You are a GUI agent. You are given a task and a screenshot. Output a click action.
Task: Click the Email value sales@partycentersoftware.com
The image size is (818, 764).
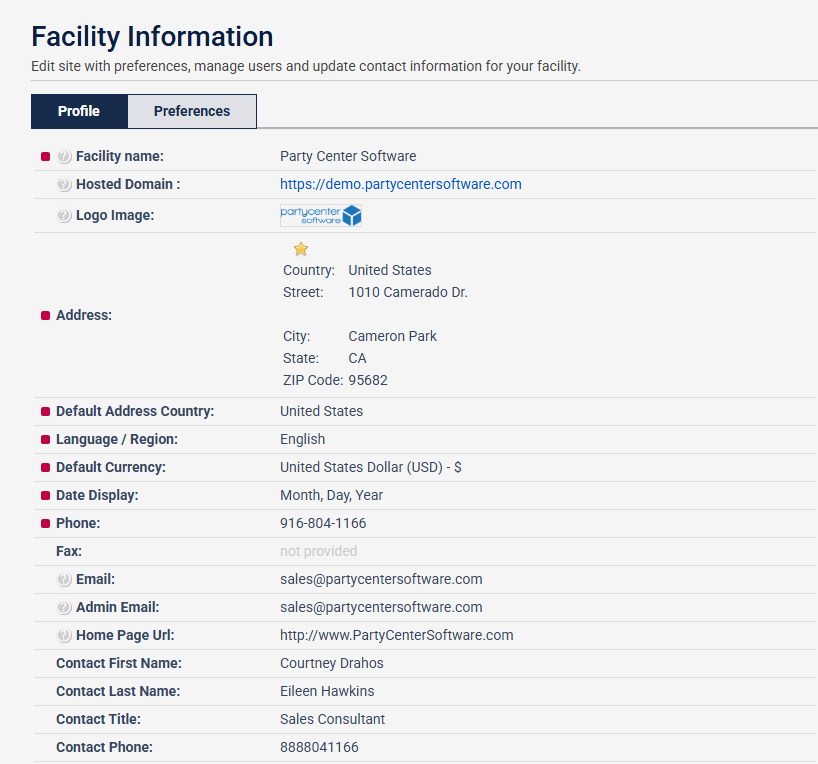coord(381,579)
